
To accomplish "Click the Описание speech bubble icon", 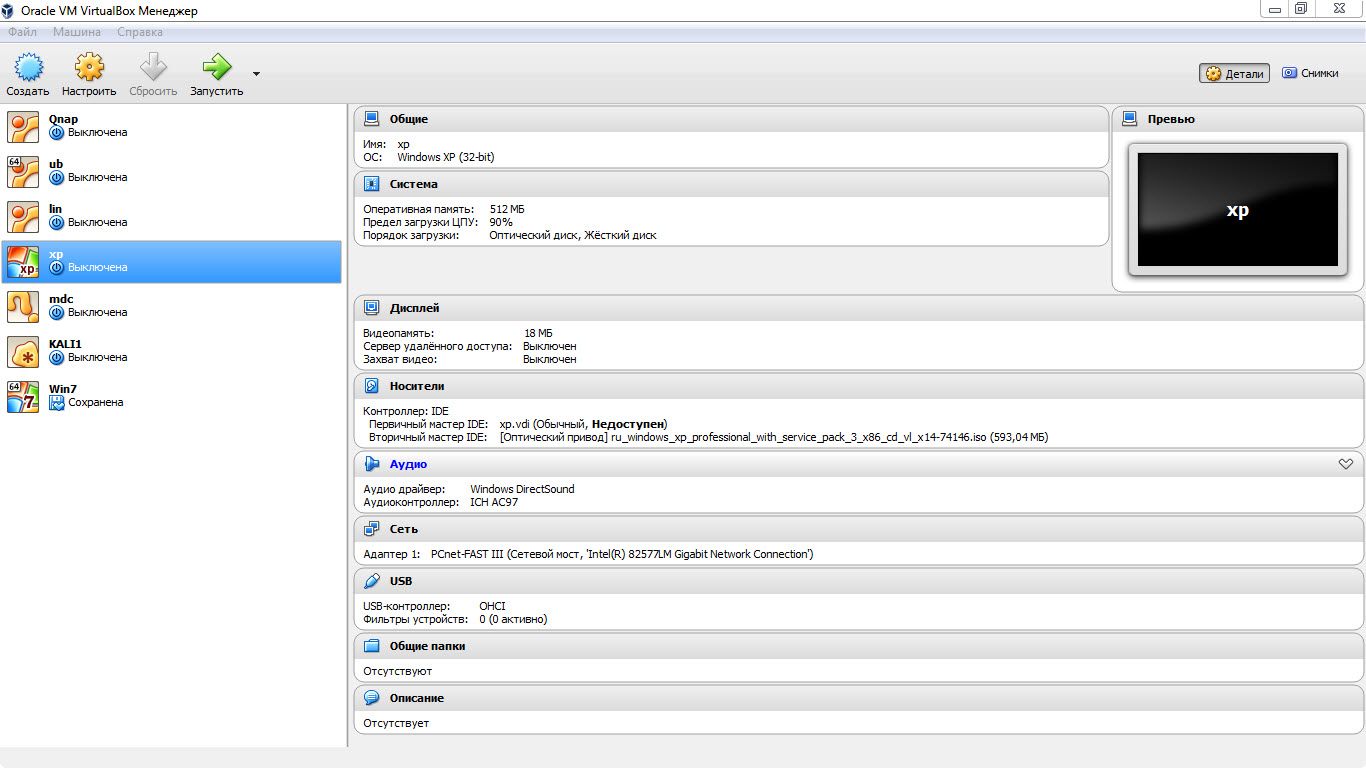I will (x=372, y=698).
